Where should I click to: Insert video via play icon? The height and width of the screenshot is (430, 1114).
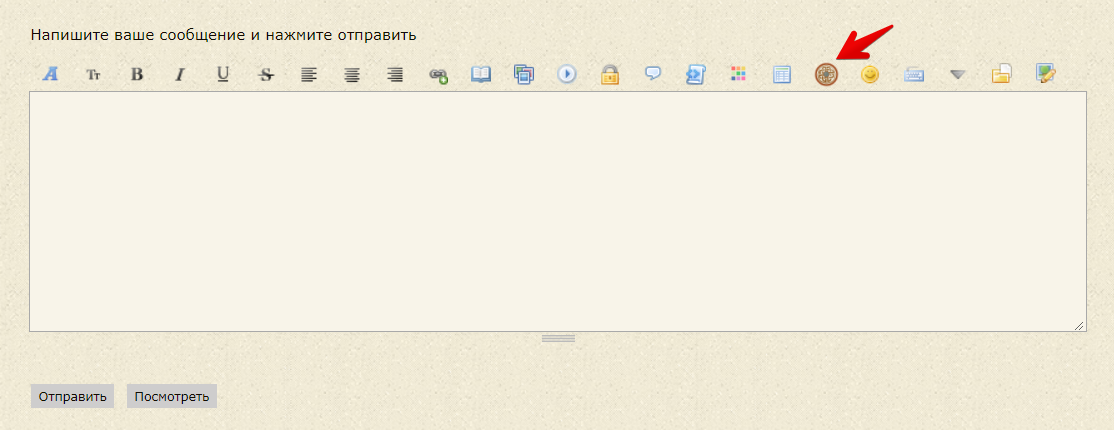567,74
